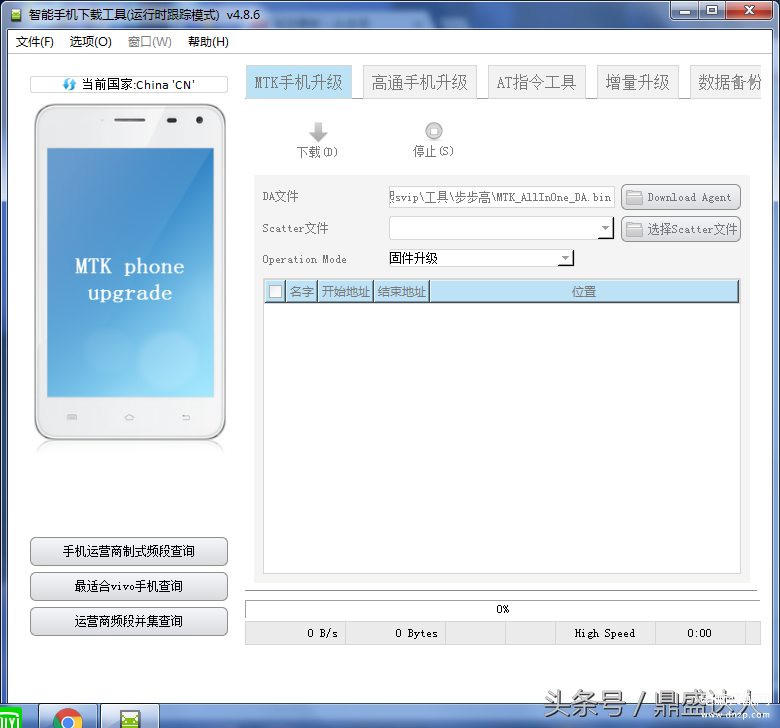
Task: Toggle the select-all checkbox in table header
Action: click(275, 291)
